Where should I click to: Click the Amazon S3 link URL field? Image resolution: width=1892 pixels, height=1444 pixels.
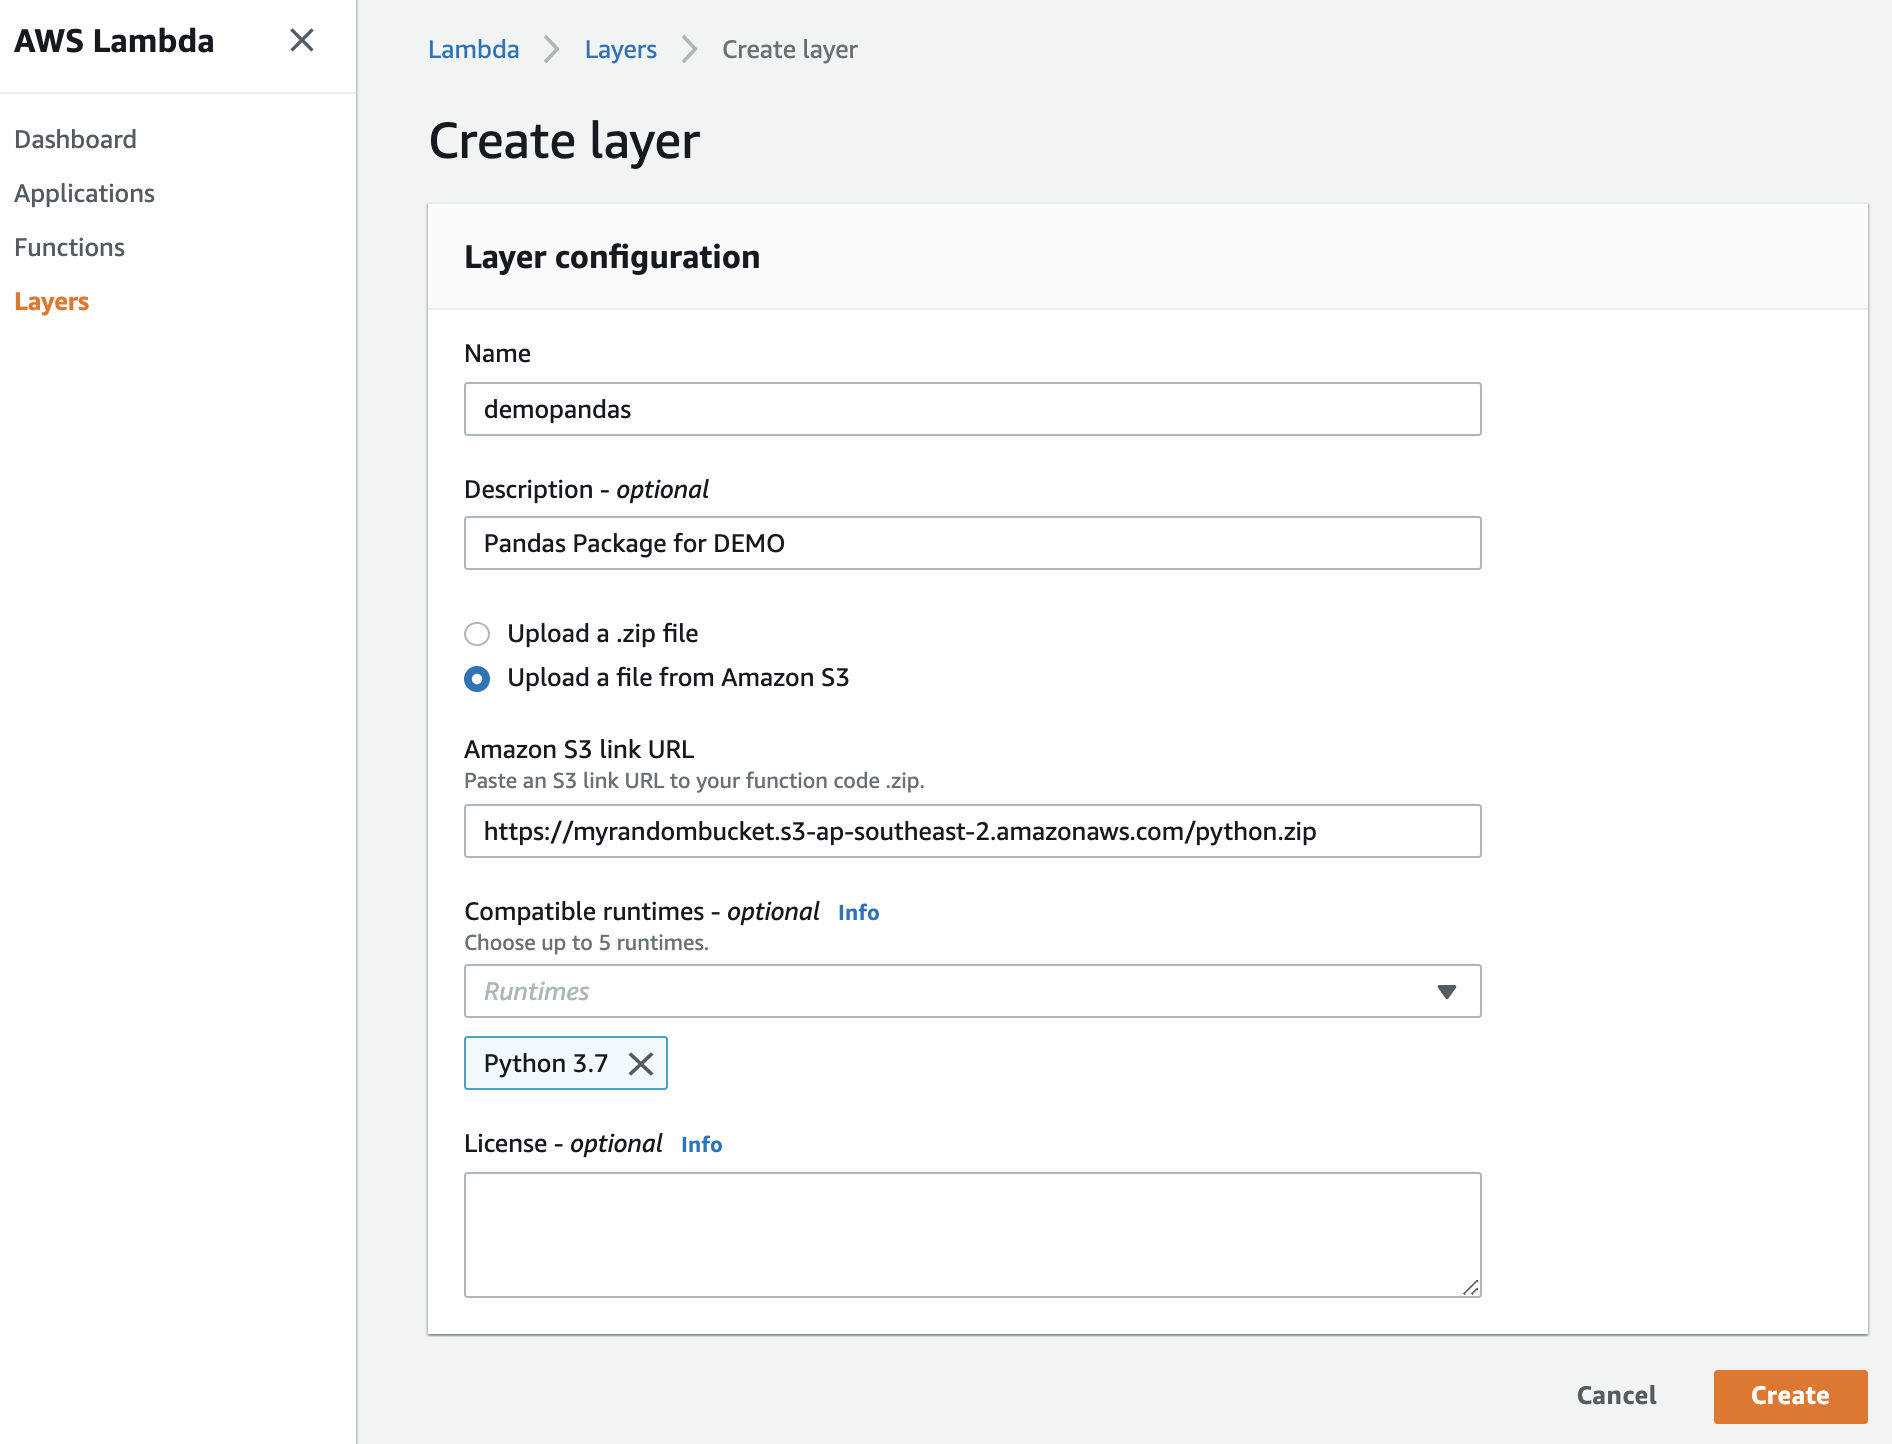972,831
